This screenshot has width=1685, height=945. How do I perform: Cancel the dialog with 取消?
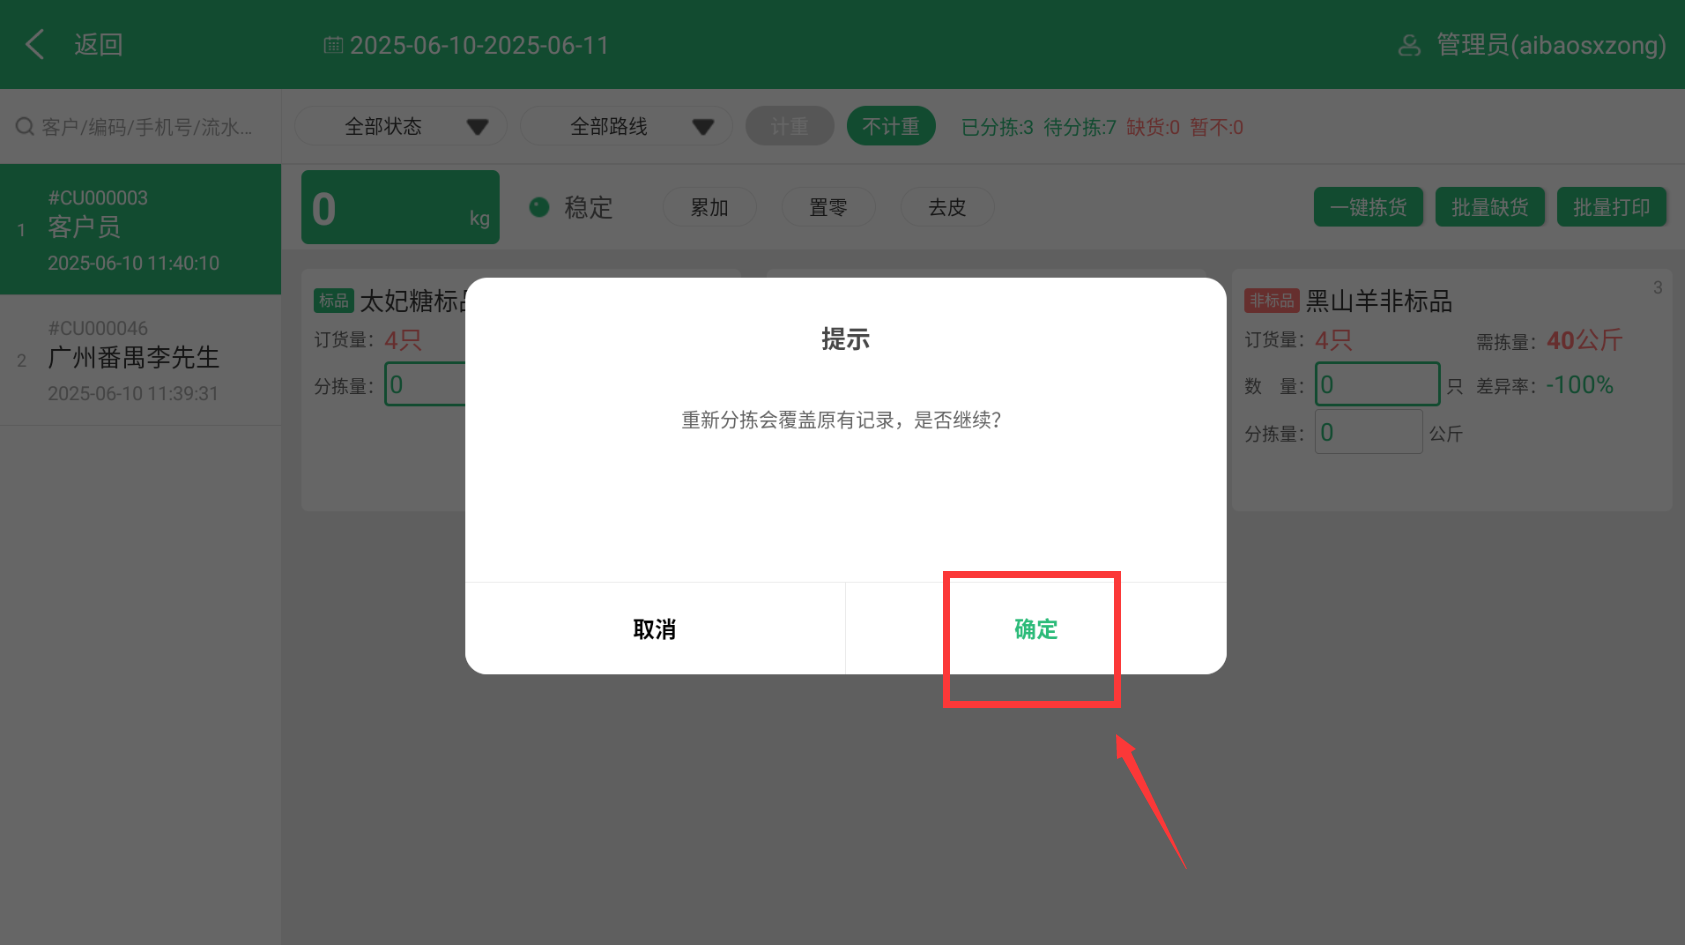click(655, 629)
